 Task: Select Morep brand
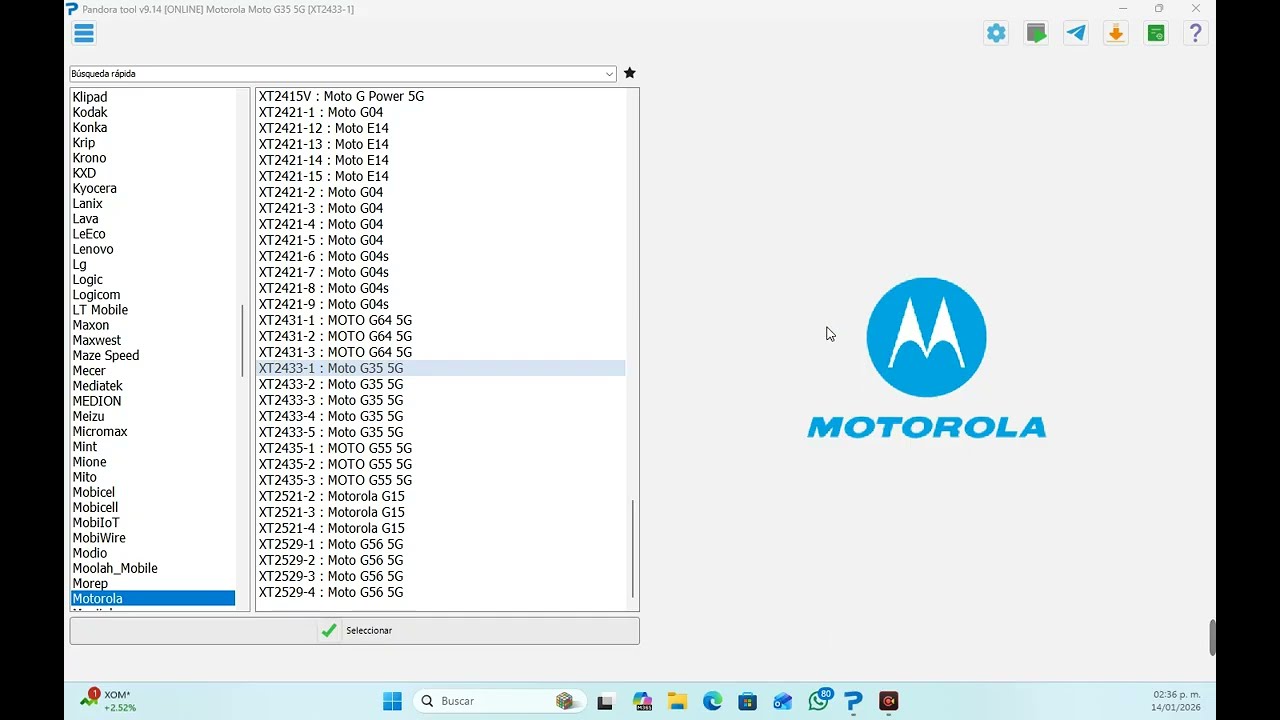click(x=90, y=583)
